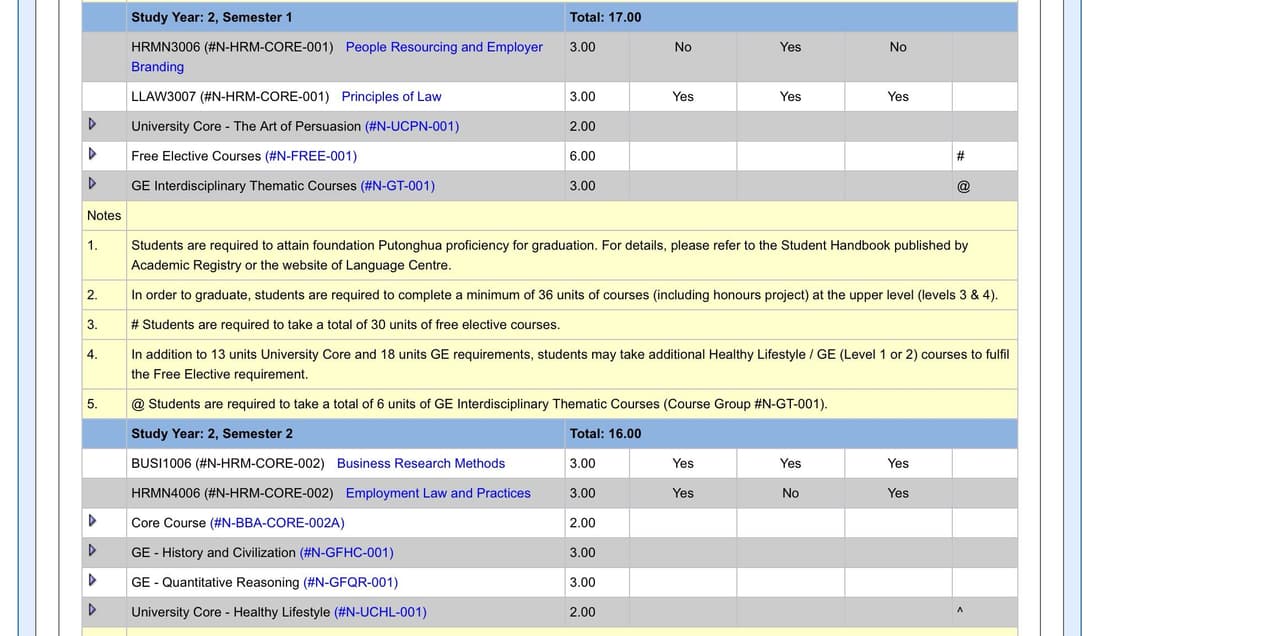
Task: Expand GE History and Civilization row
Action: pyautogui.click(x=92, y=551)
